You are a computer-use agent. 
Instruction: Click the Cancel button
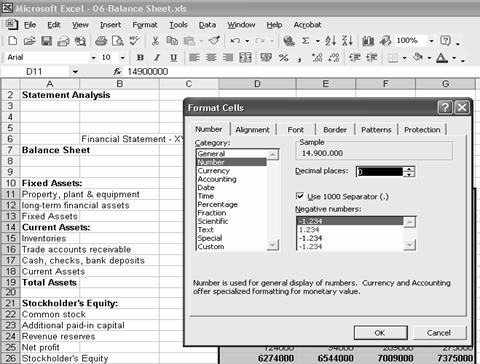(439, 333)
